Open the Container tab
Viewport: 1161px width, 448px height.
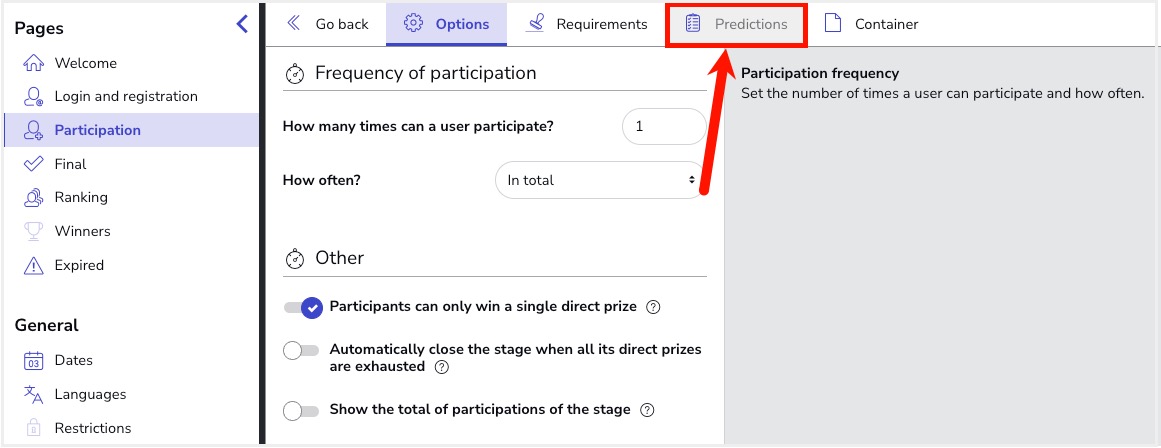(x=871, y=24)
